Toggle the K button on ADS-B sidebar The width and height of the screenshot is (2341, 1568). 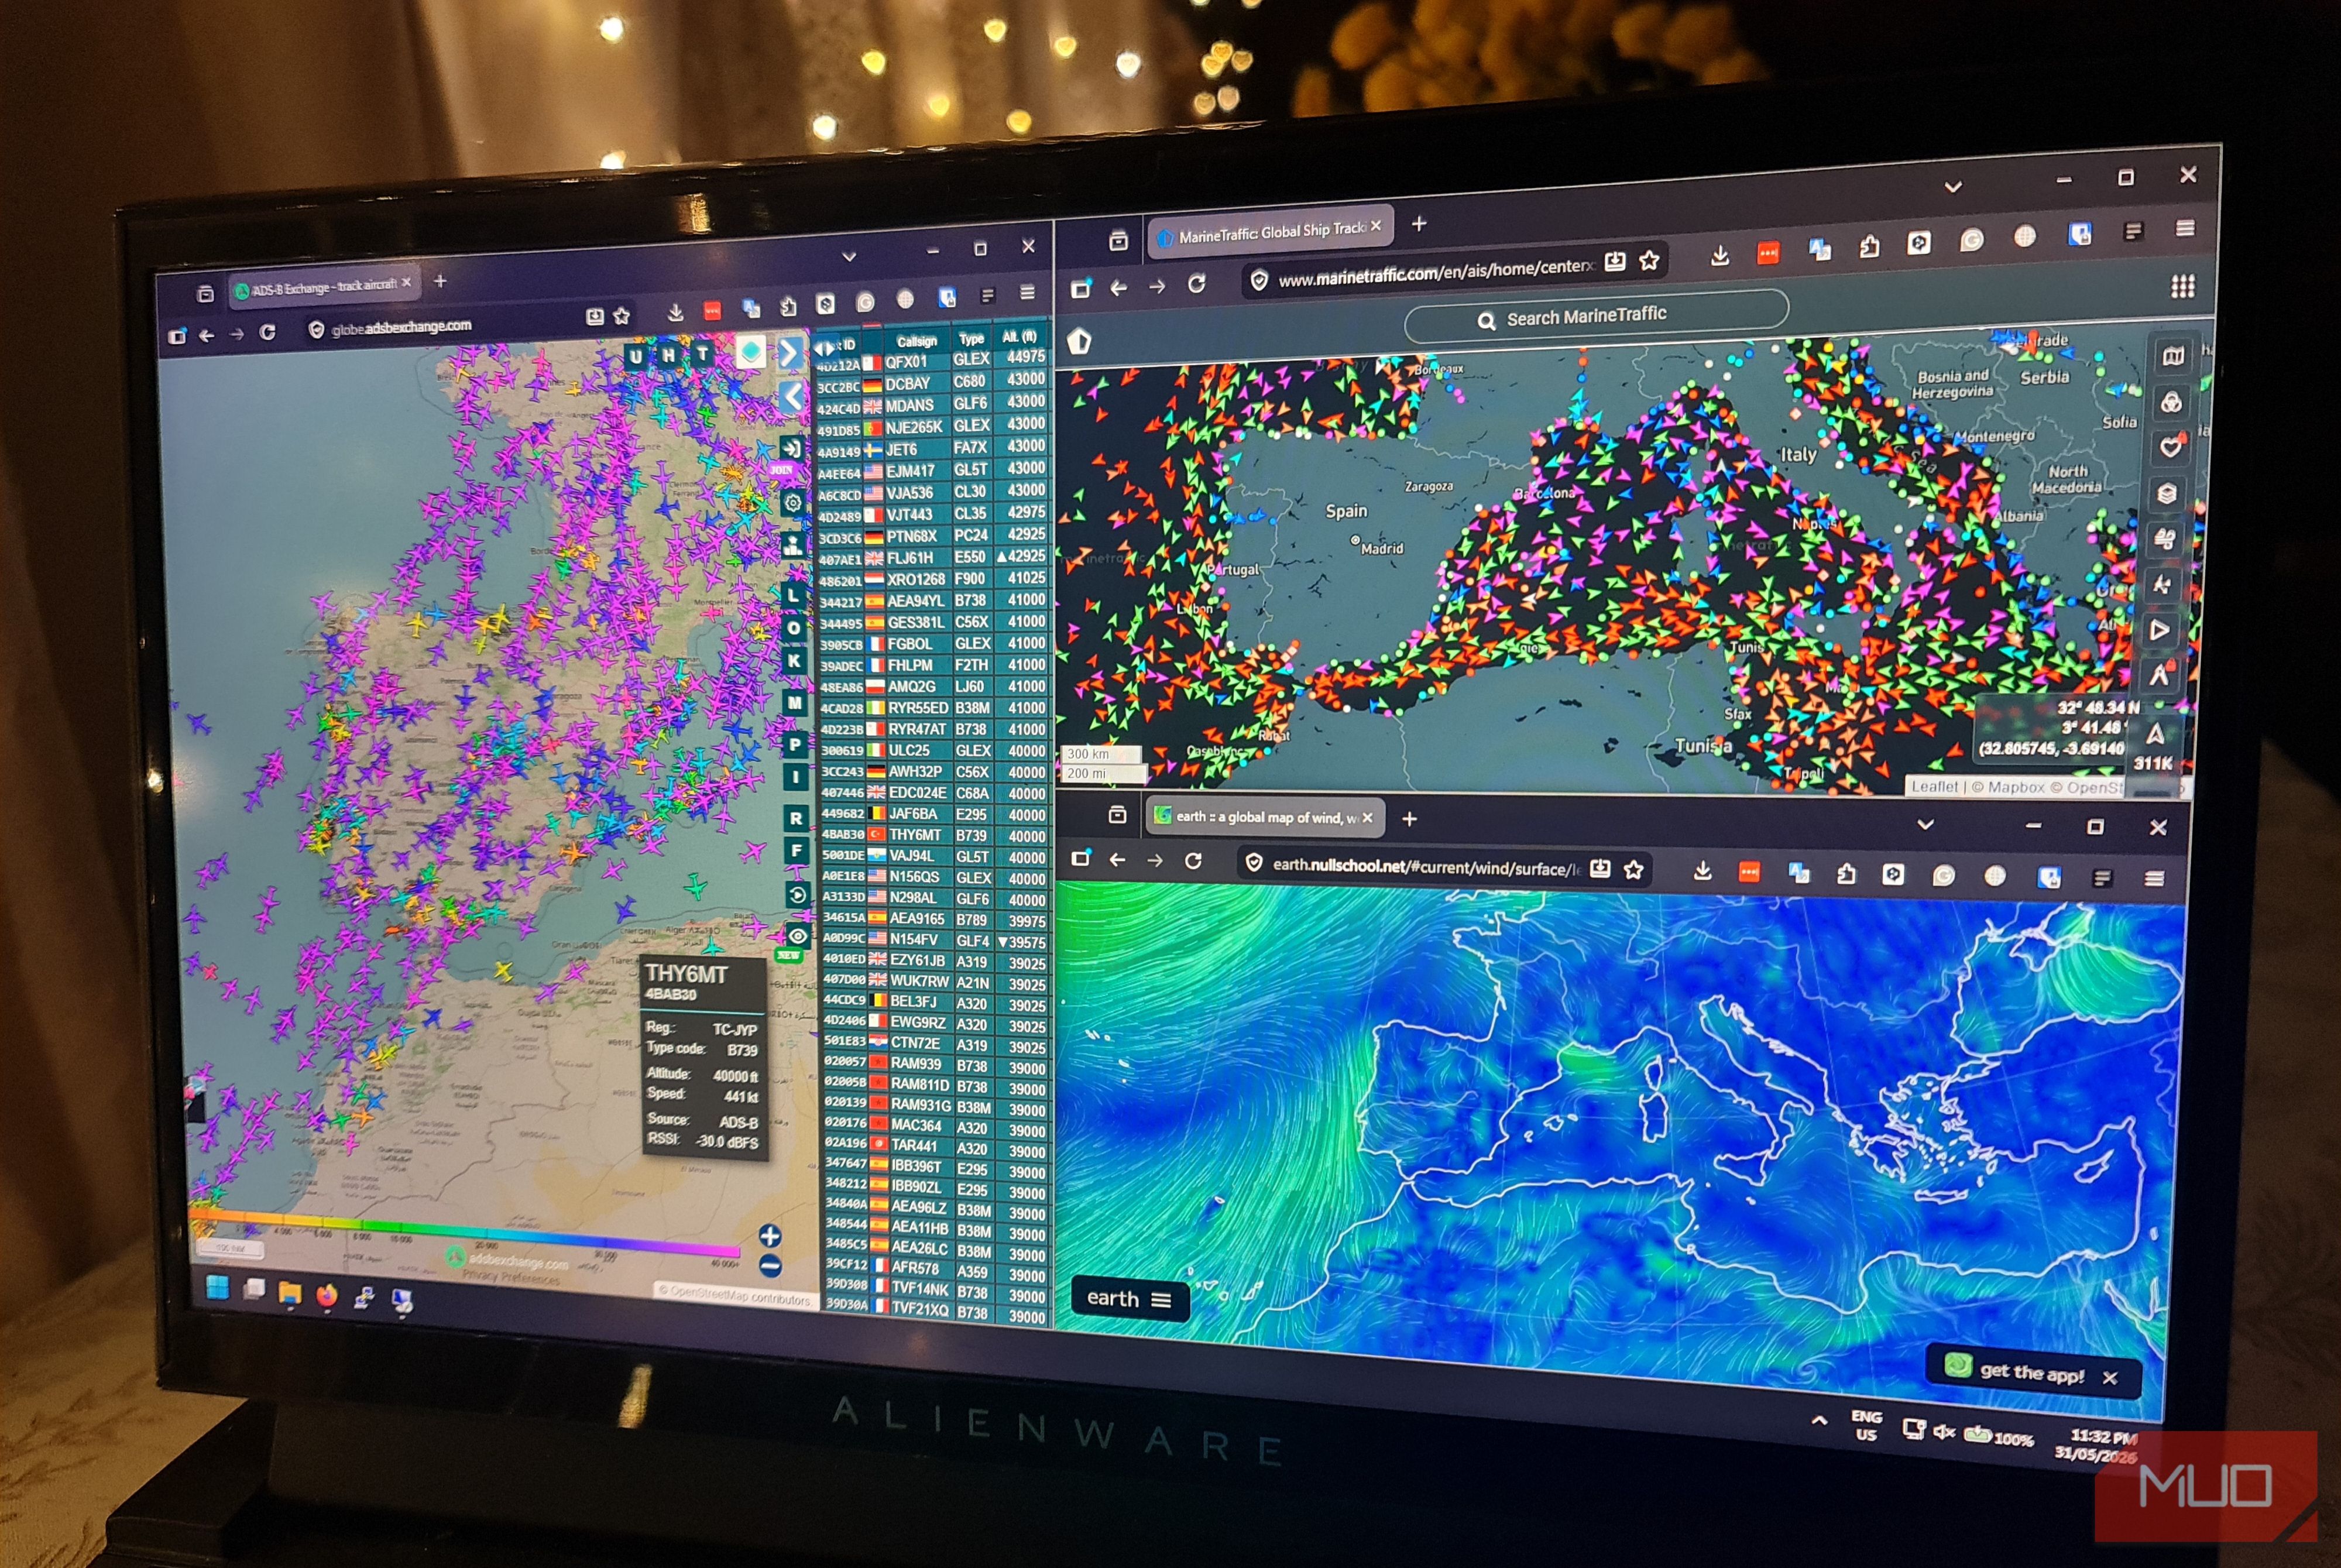794,660
